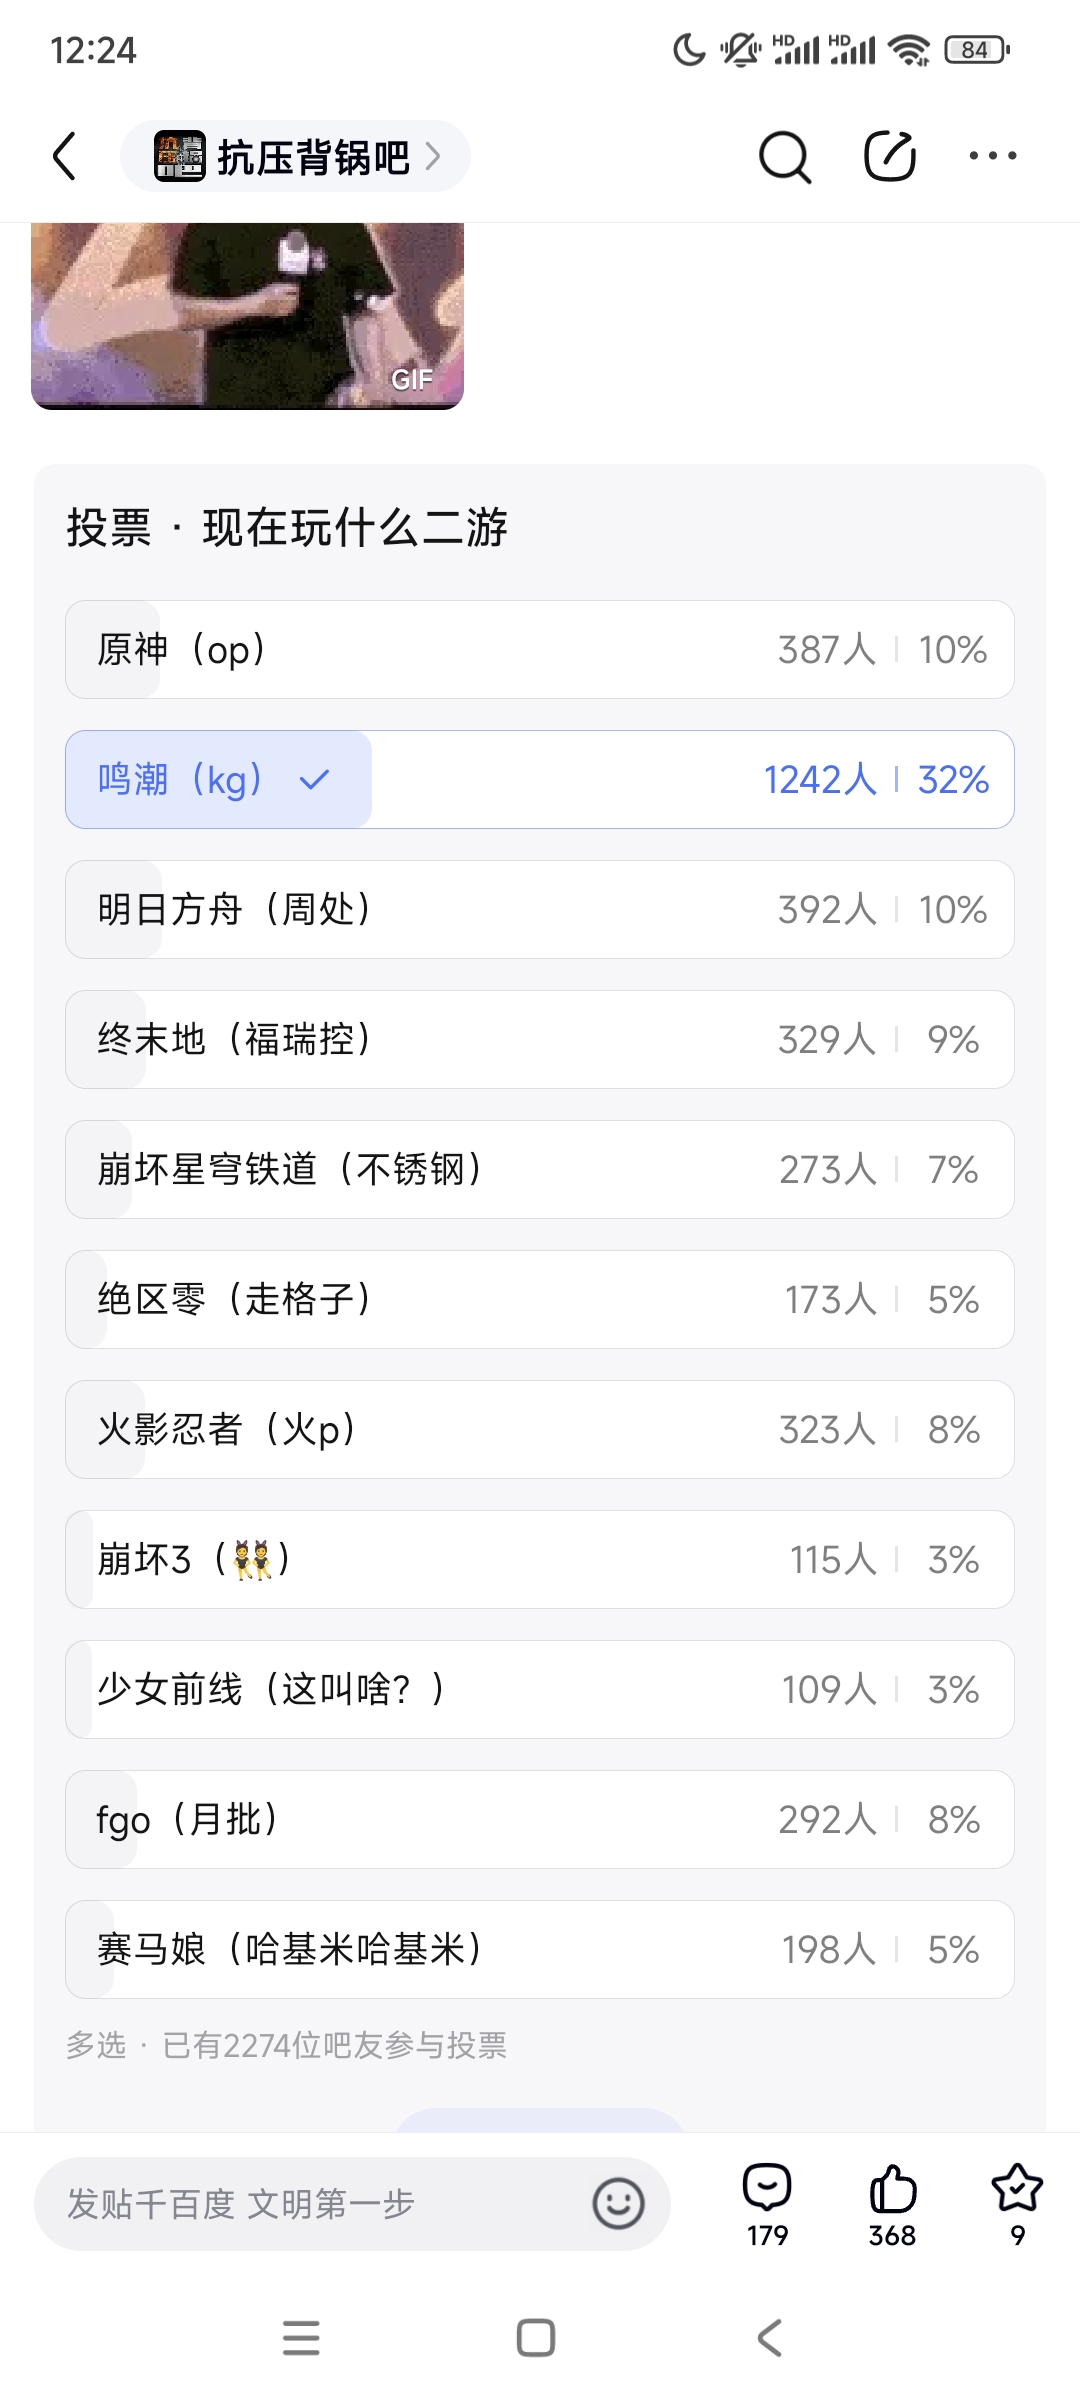Open the GIF image thumbnail
This screenshot has width=1080, height=2400.
pos(247,315)
